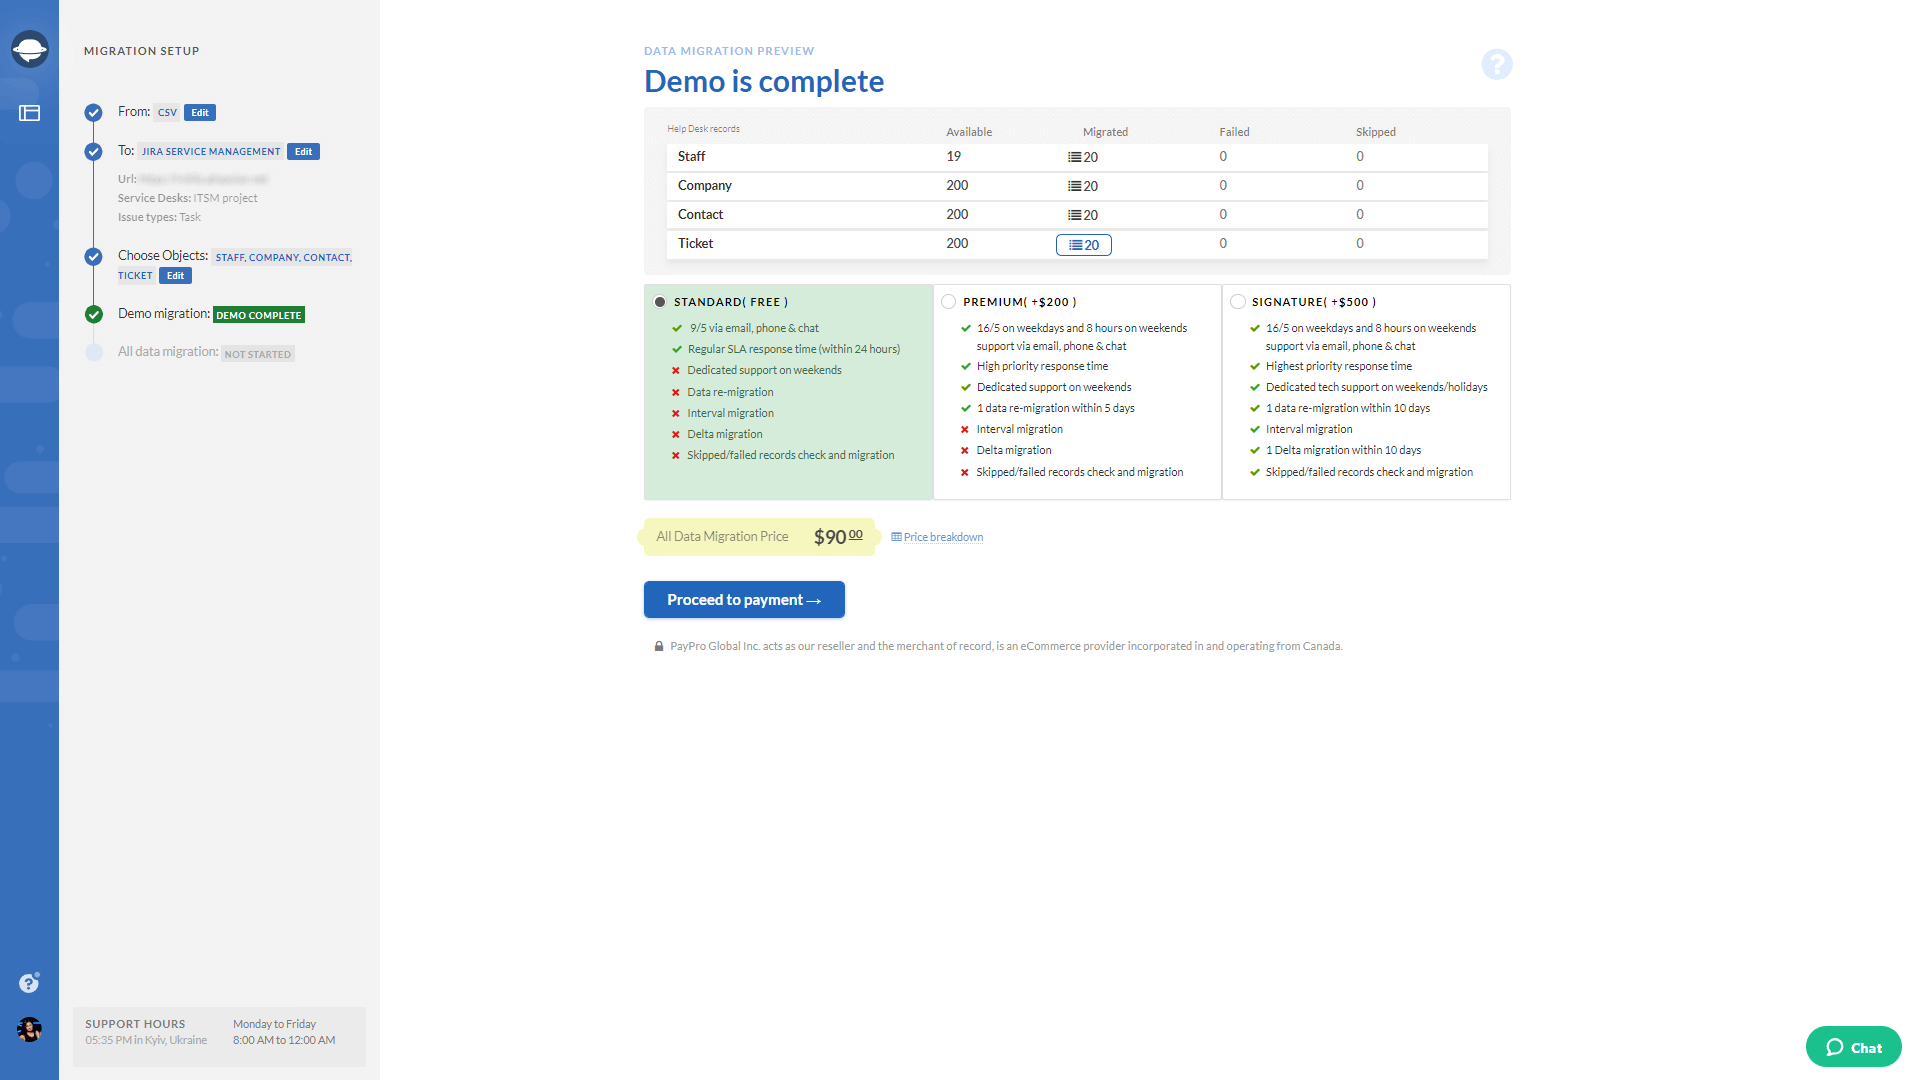Select the PREMIUM +$200 plan radio button

pos(947,302)
